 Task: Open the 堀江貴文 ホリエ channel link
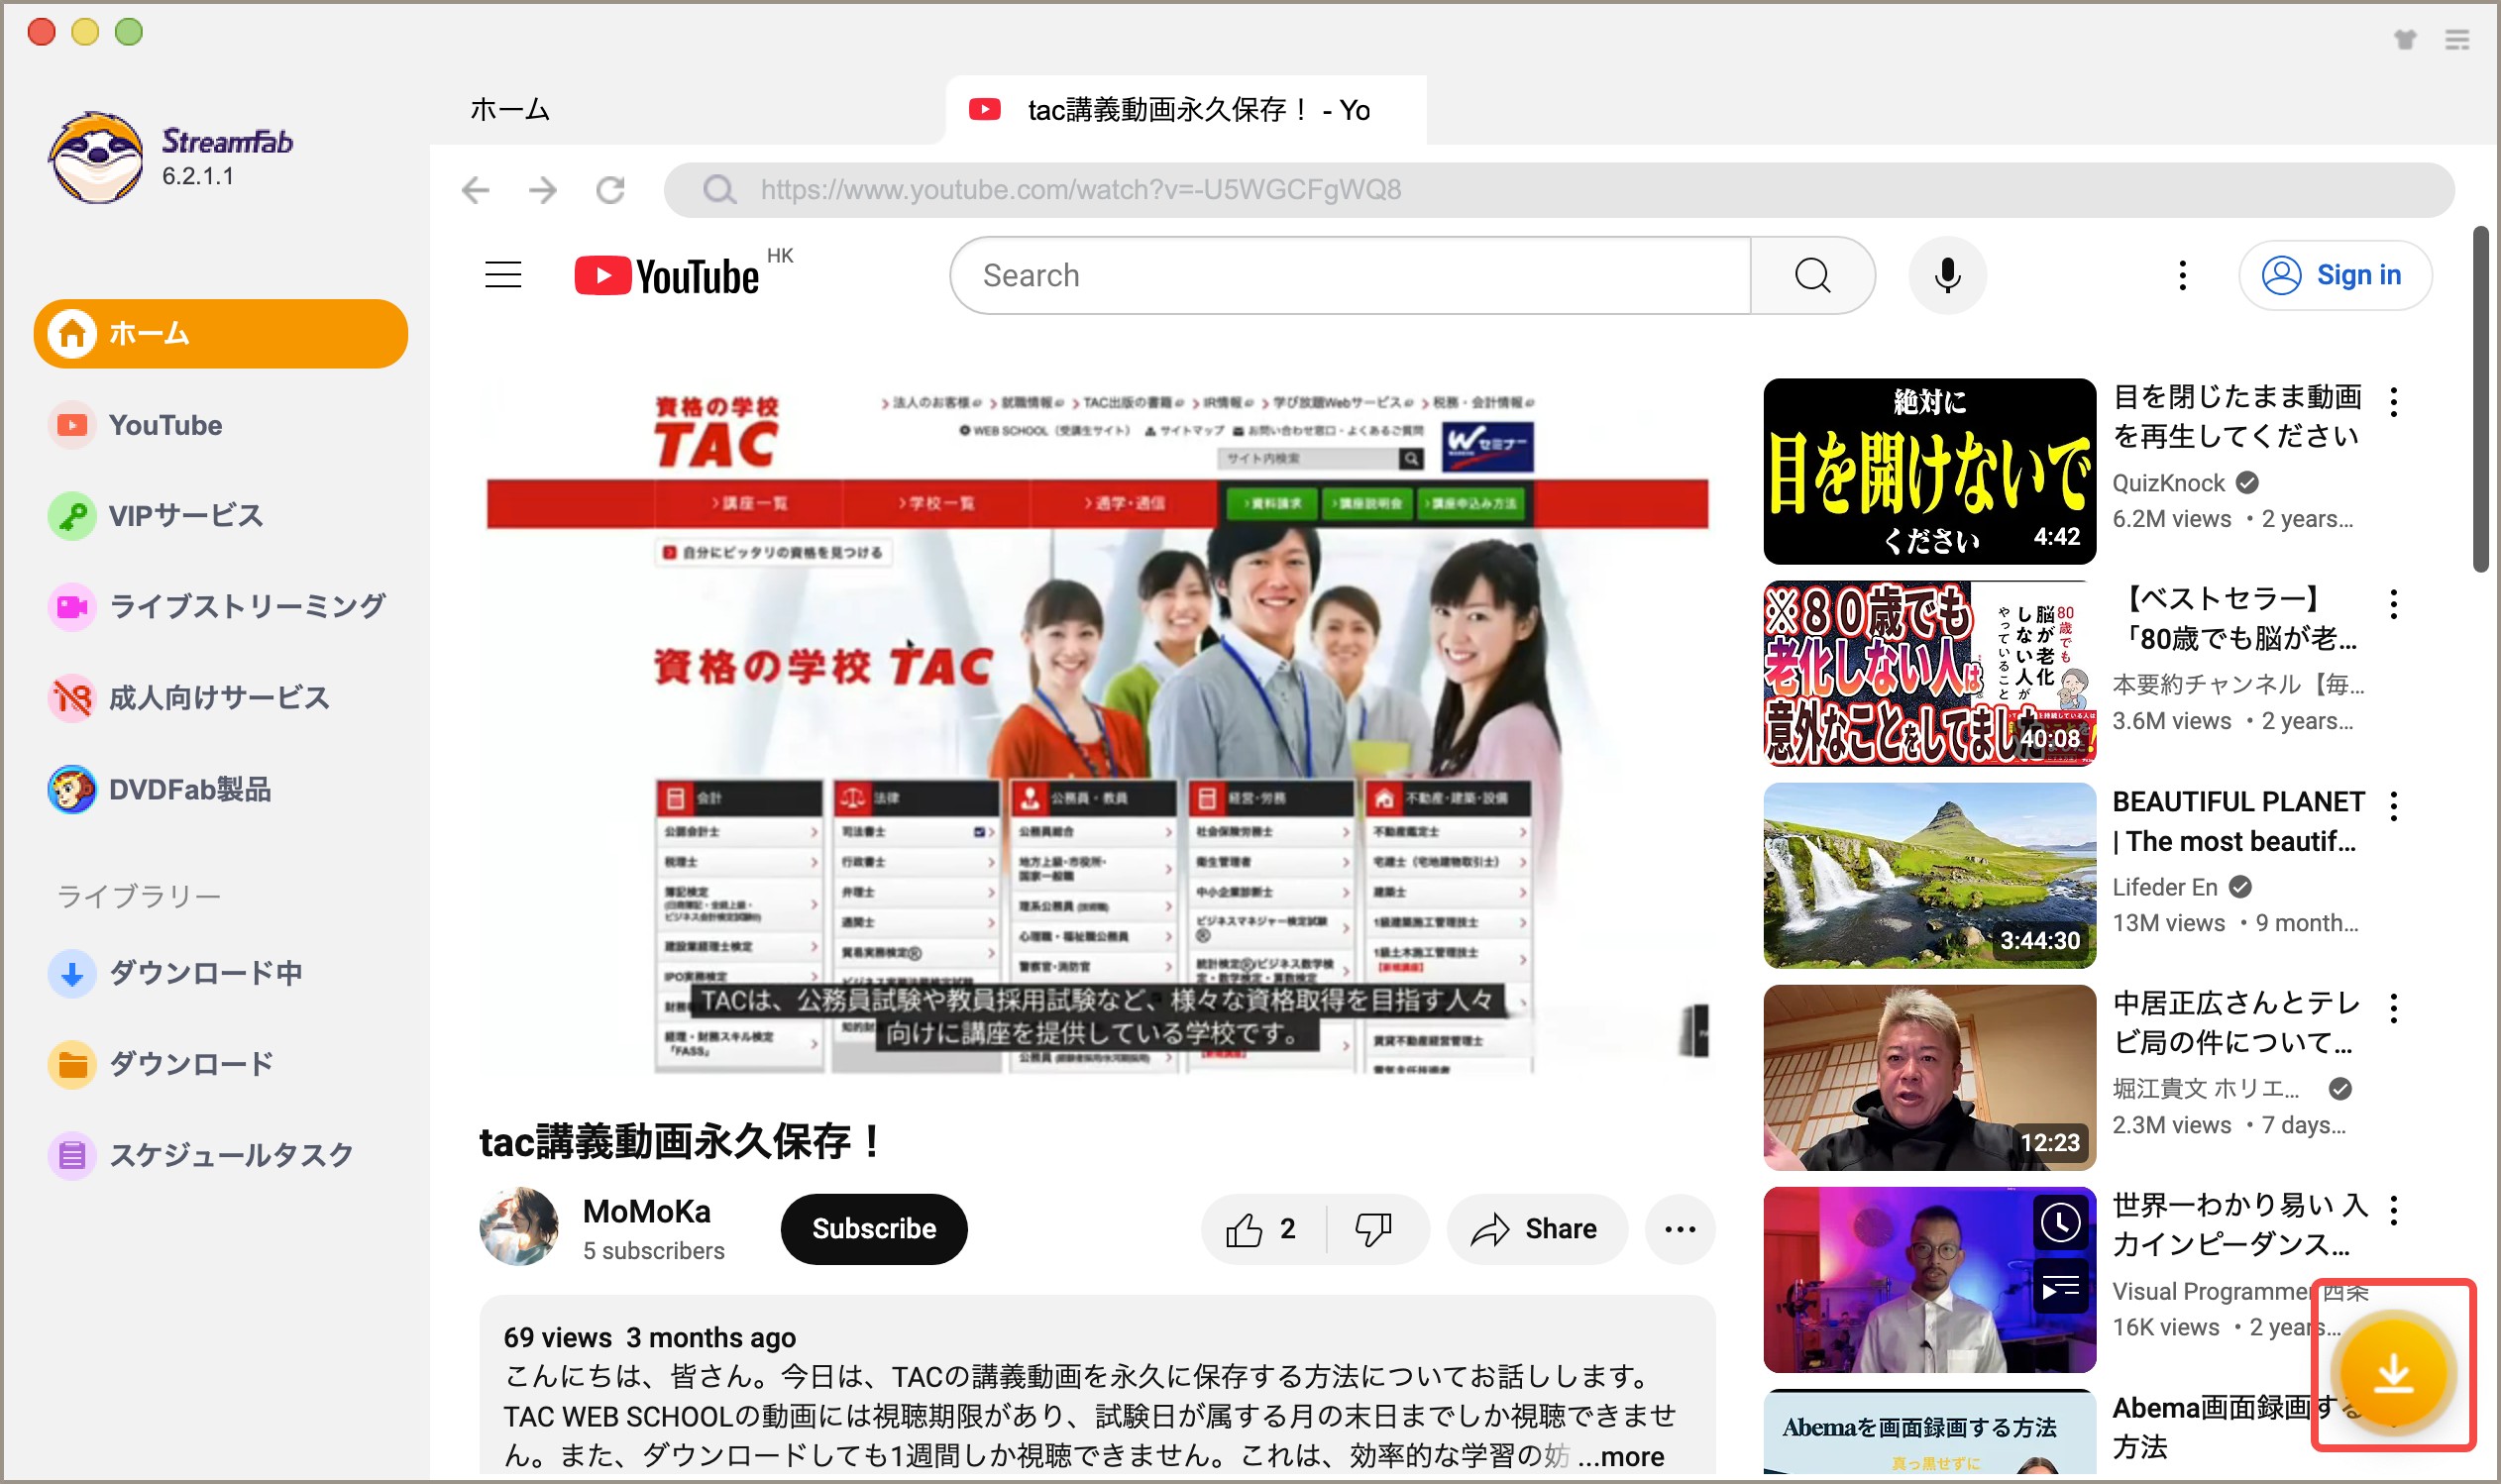tap(2205, 1089)
